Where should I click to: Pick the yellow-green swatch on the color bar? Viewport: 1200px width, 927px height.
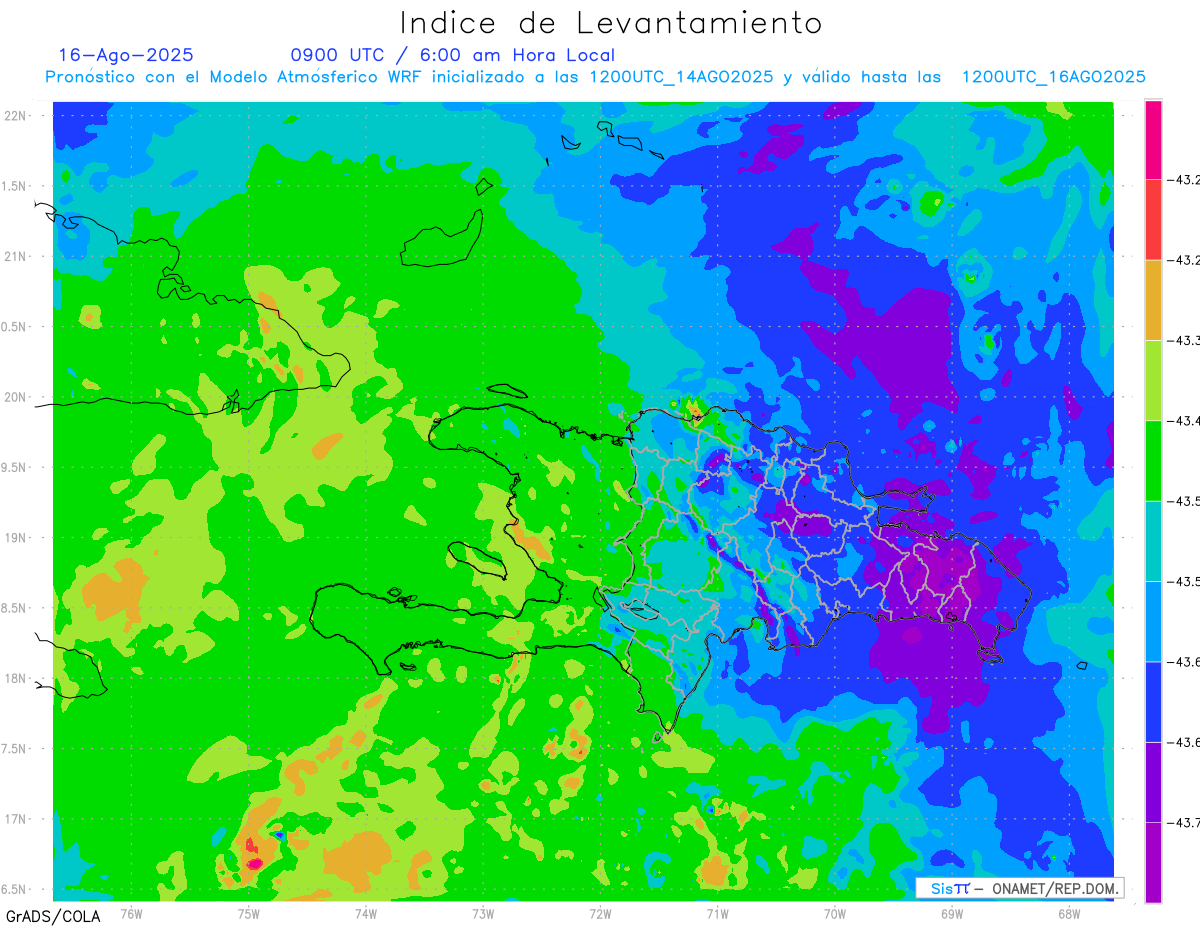point(1153,380)
